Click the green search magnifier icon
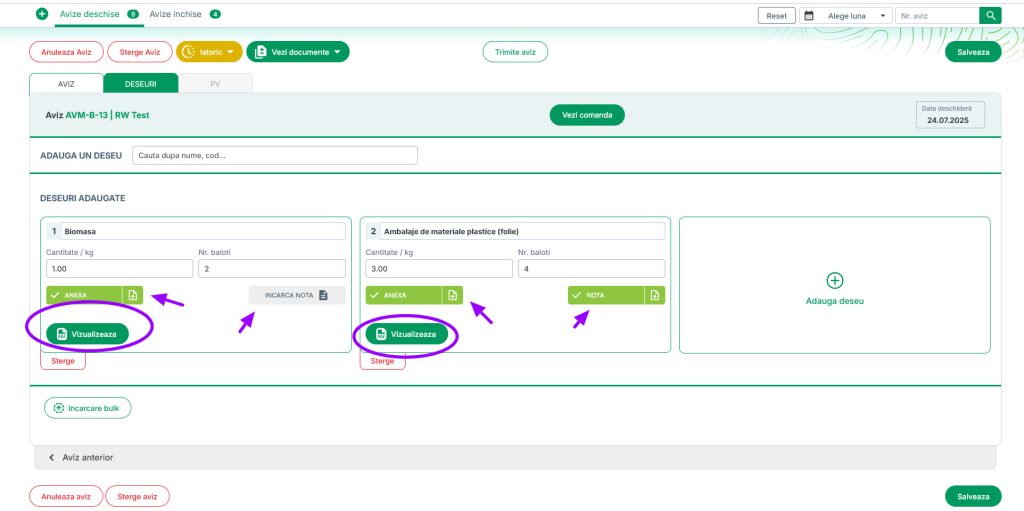 (x=990, y=16)
